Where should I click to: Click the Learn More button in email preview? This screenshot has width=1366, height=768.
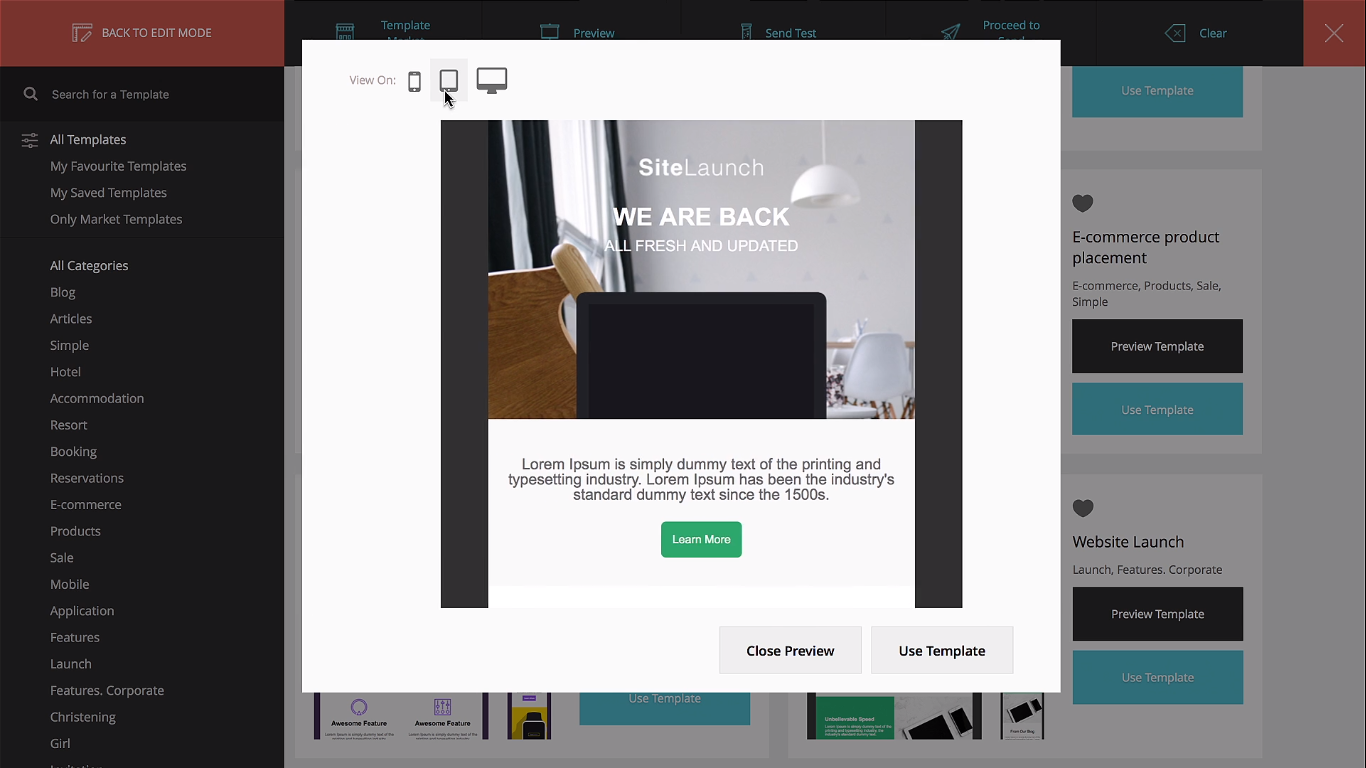coord(701,539)
